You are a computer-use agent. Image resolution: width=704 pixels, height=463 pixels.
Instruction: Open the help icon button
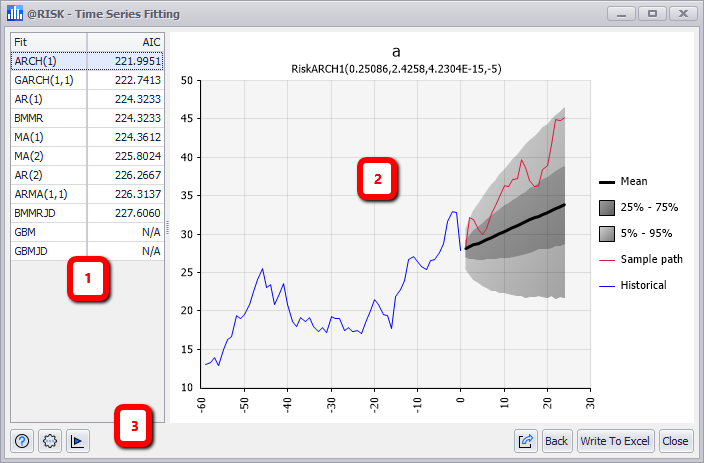22,440
